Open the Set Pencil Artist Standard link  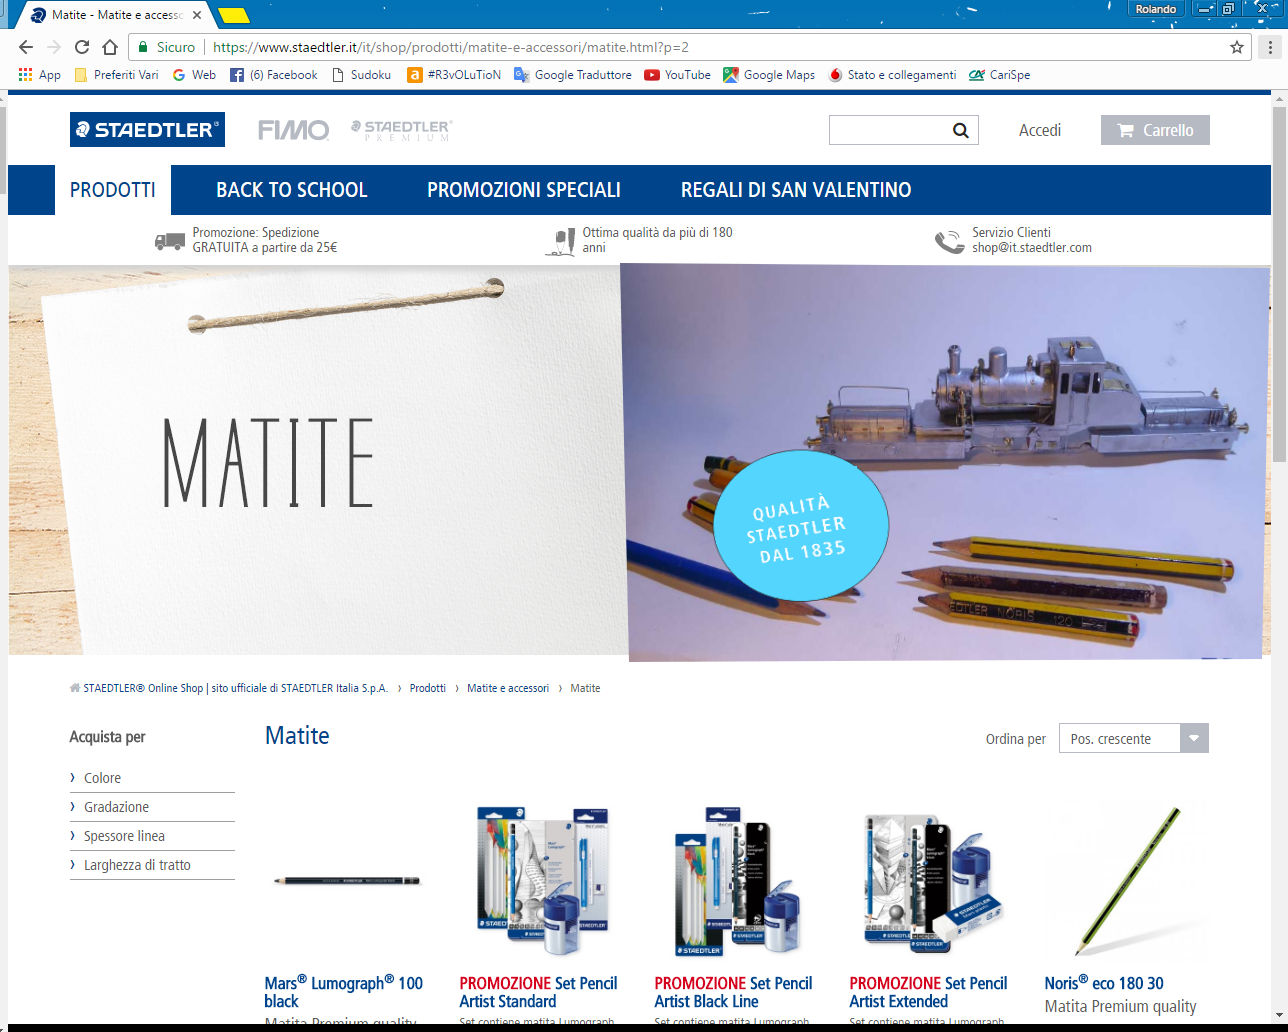coord(538,992)
